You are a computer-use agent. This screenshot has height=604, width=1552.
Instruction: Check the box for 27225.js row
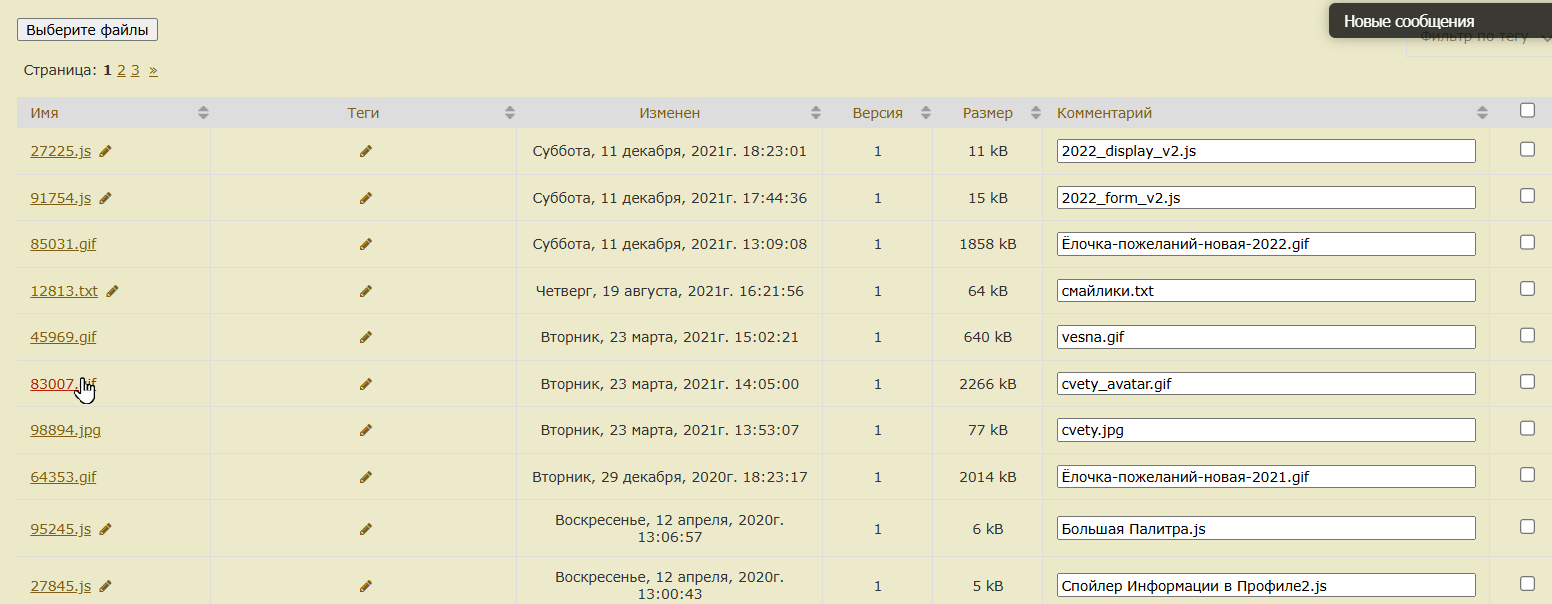click(x=1527, y=149)
